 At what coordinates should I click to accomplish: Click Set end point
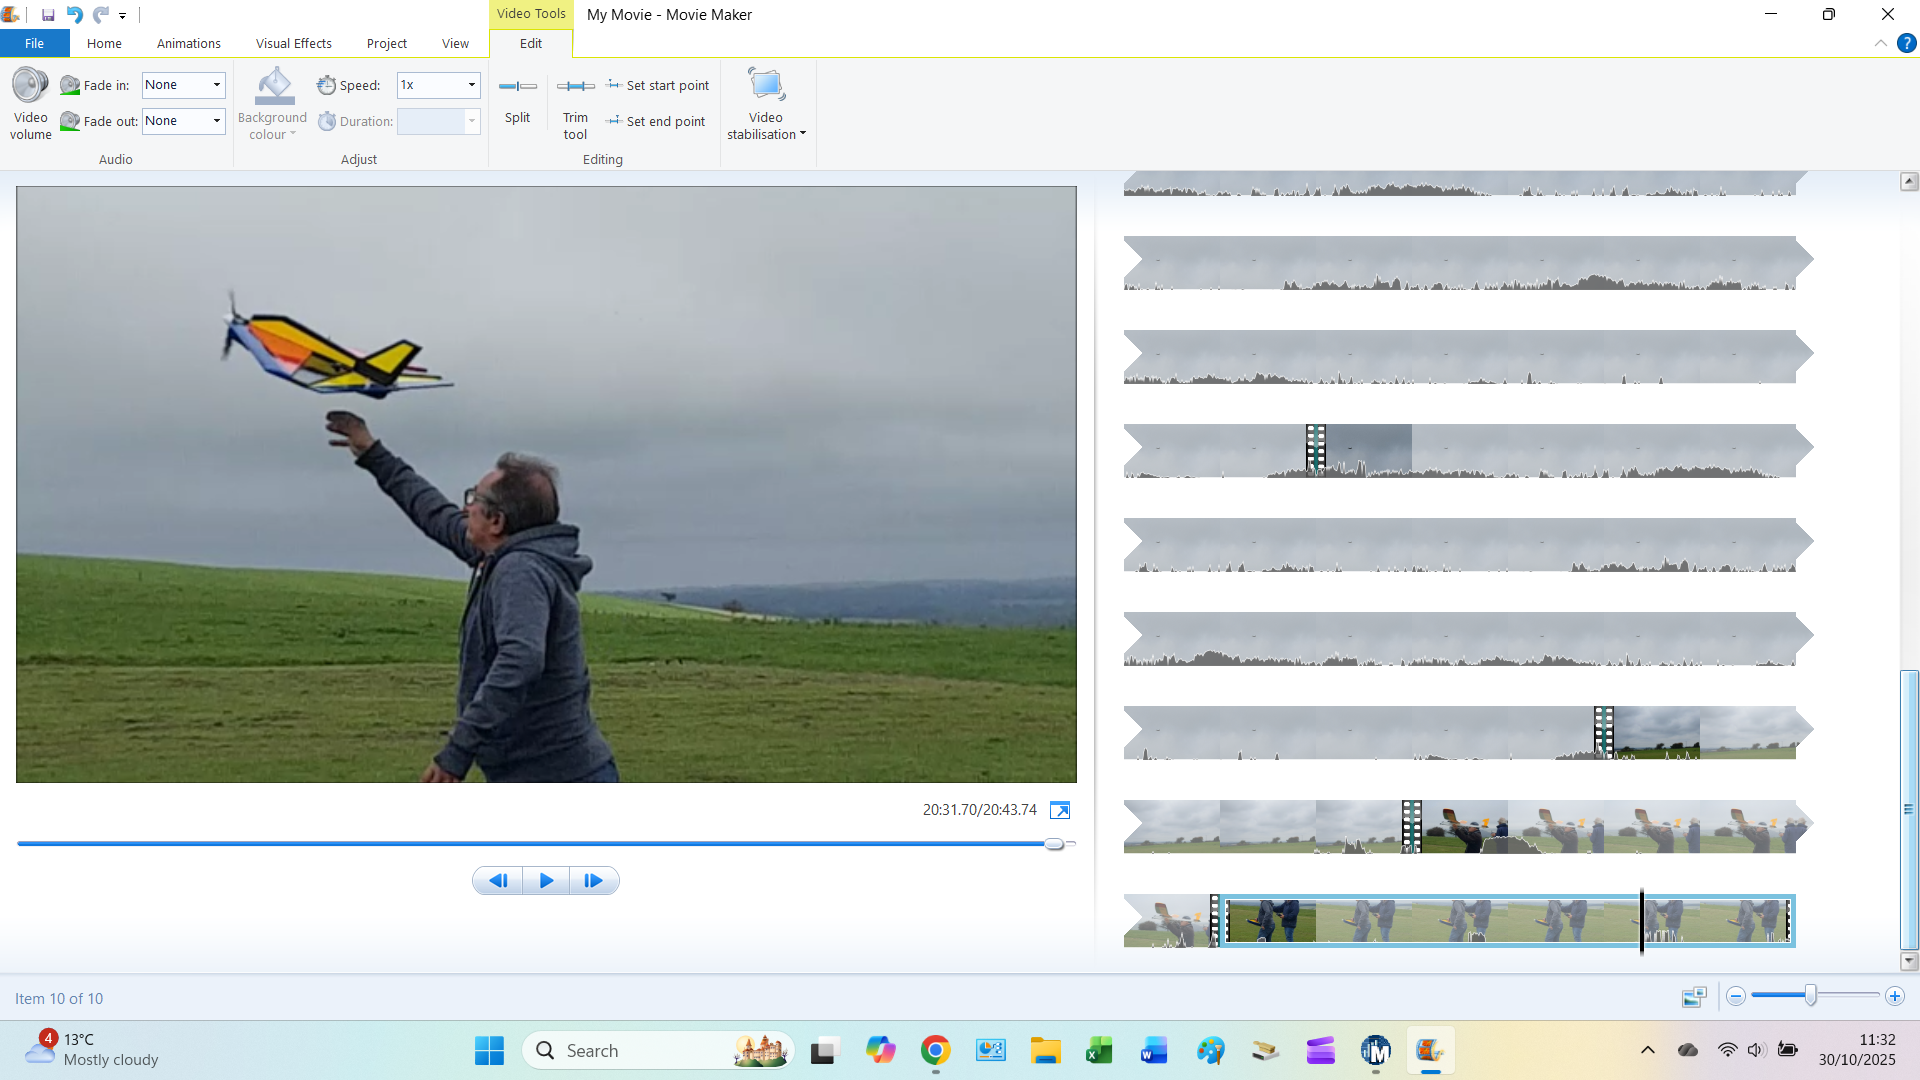point(656,121)
